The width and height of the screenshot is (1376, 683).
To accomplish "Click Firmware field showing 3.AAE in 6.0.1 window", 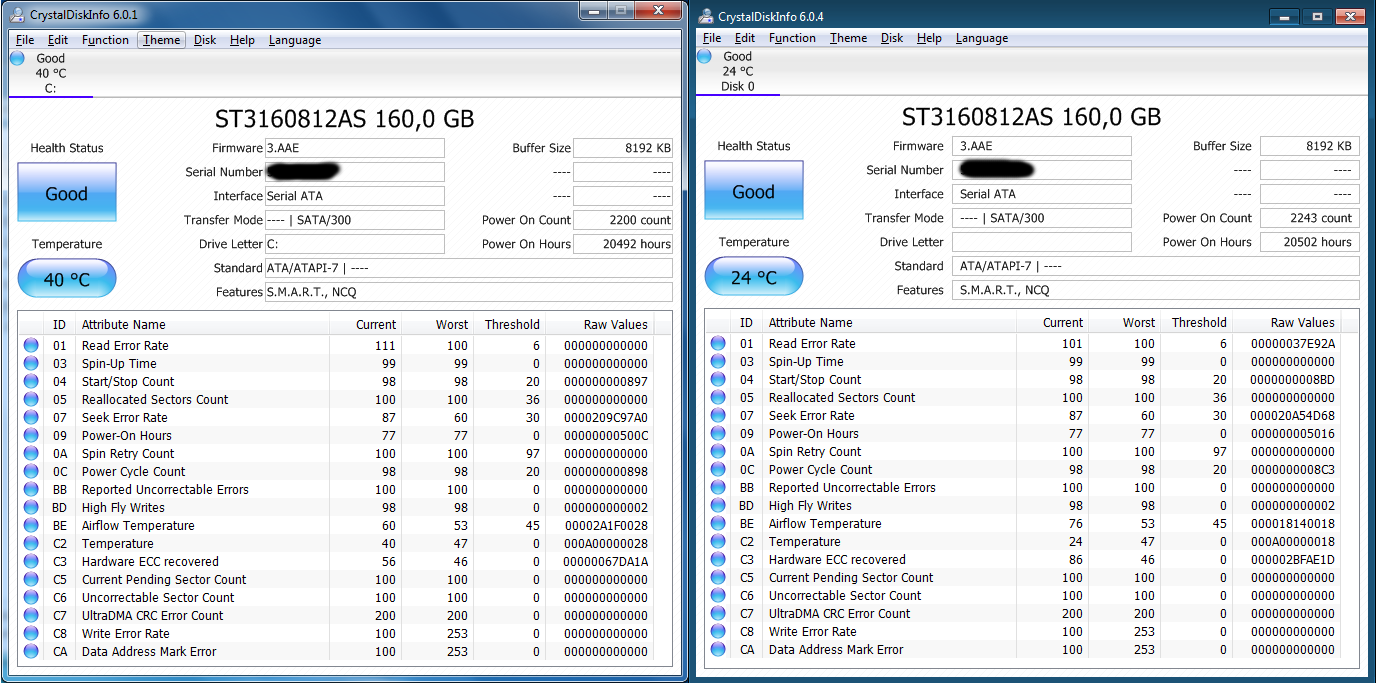I will click(355, 148).
